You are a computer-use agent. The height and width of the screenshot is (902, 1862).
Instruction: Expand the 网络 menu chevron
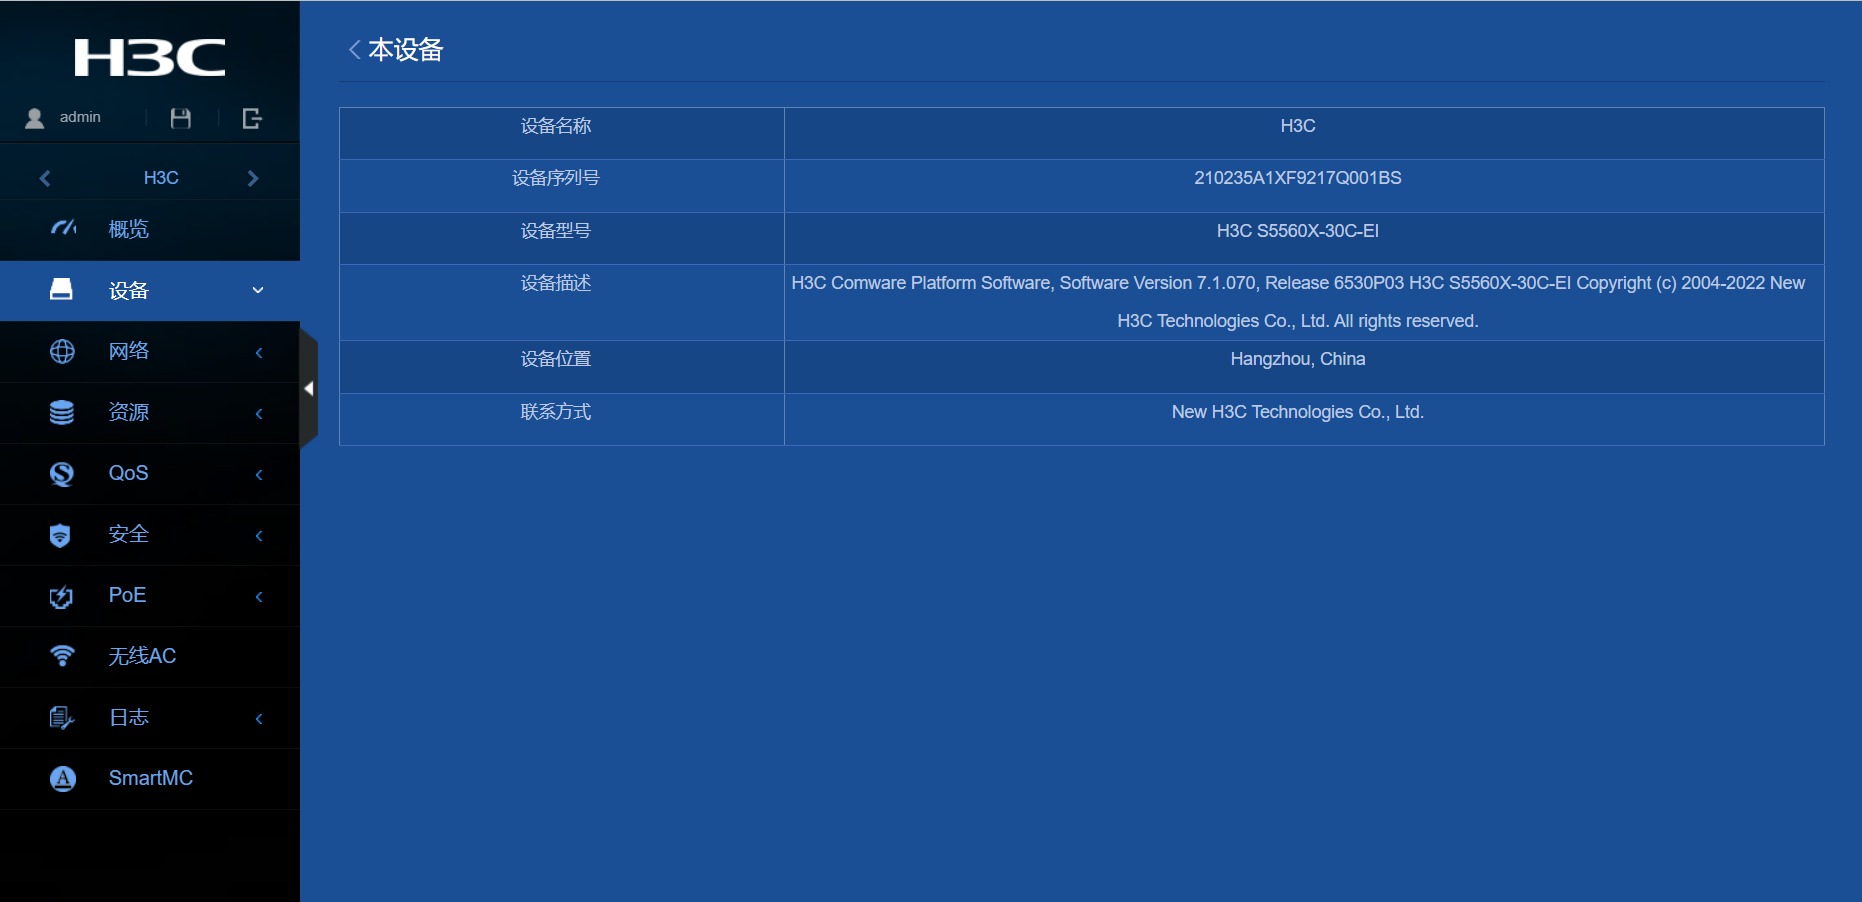click(x=259, y=352)
